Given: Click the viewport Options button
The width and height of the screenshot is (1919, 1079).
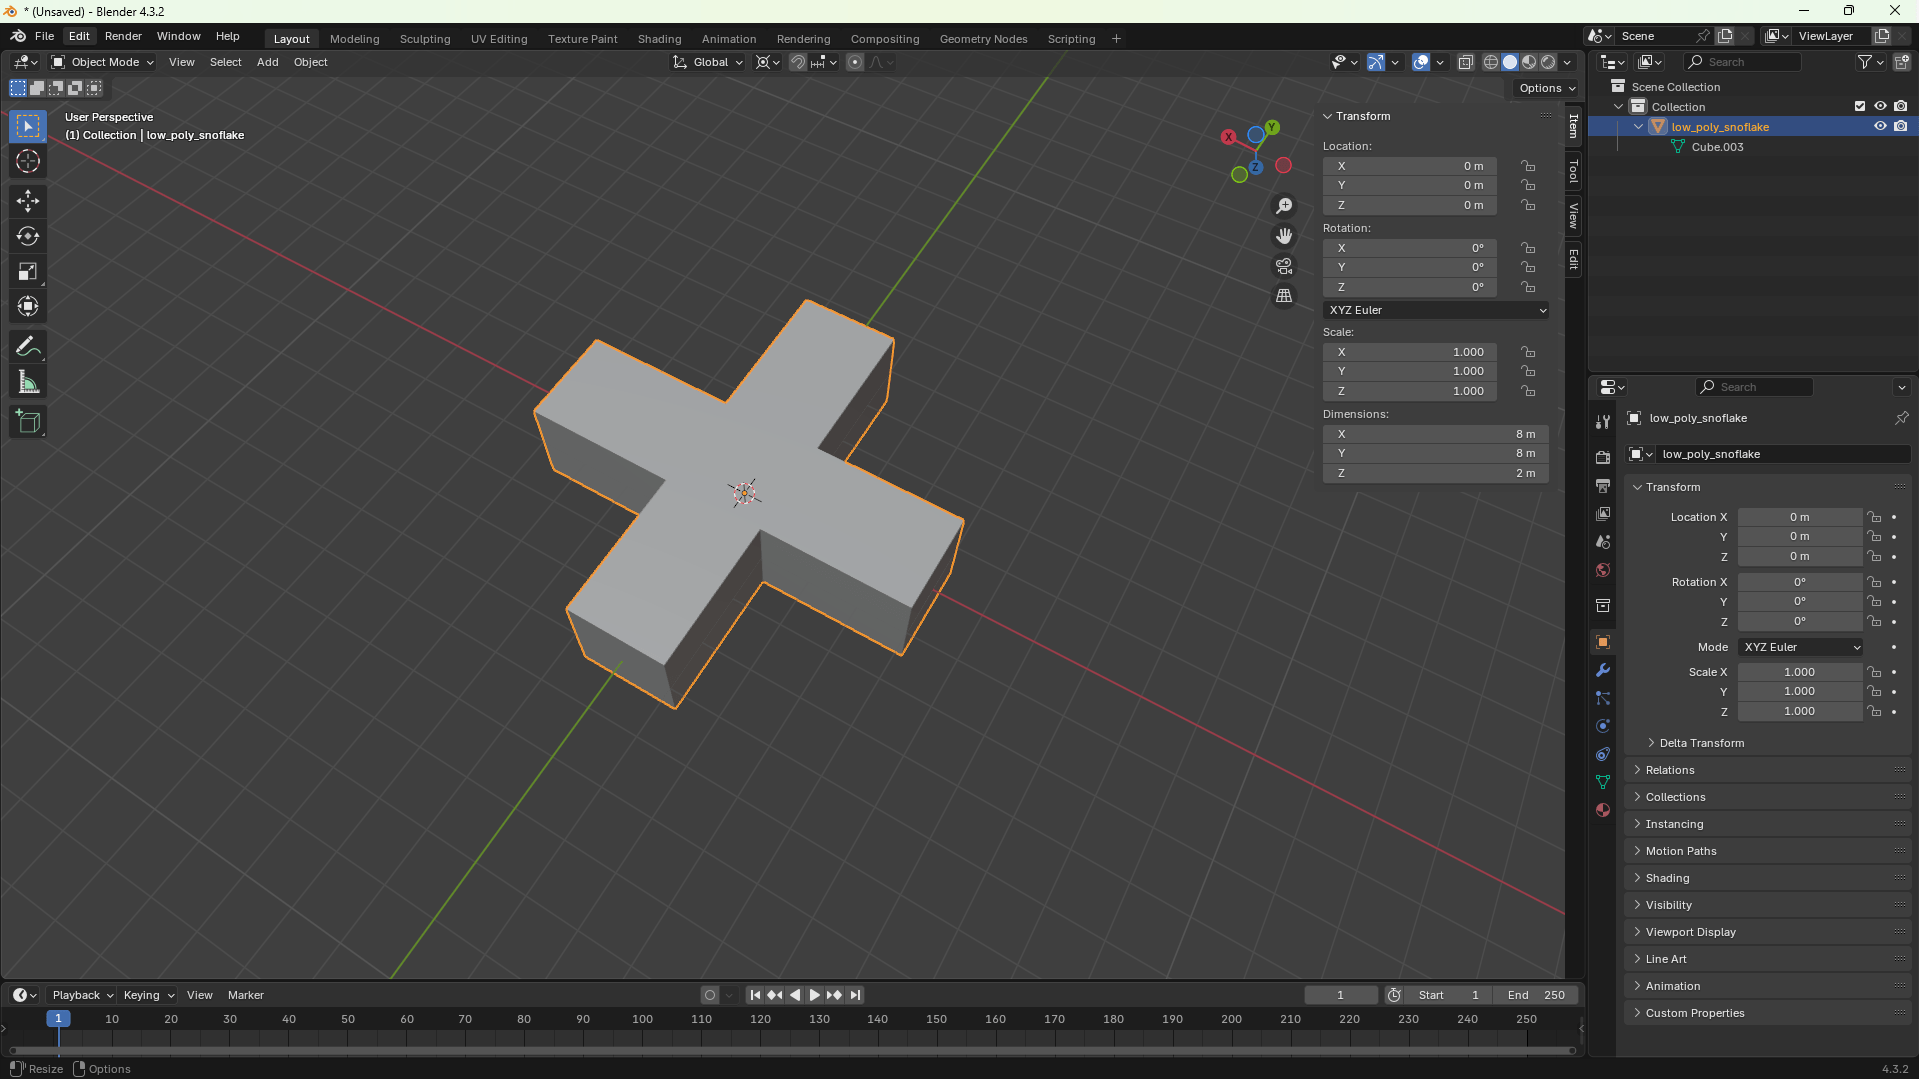Looking at the screenshot, I should [1546, 88].
